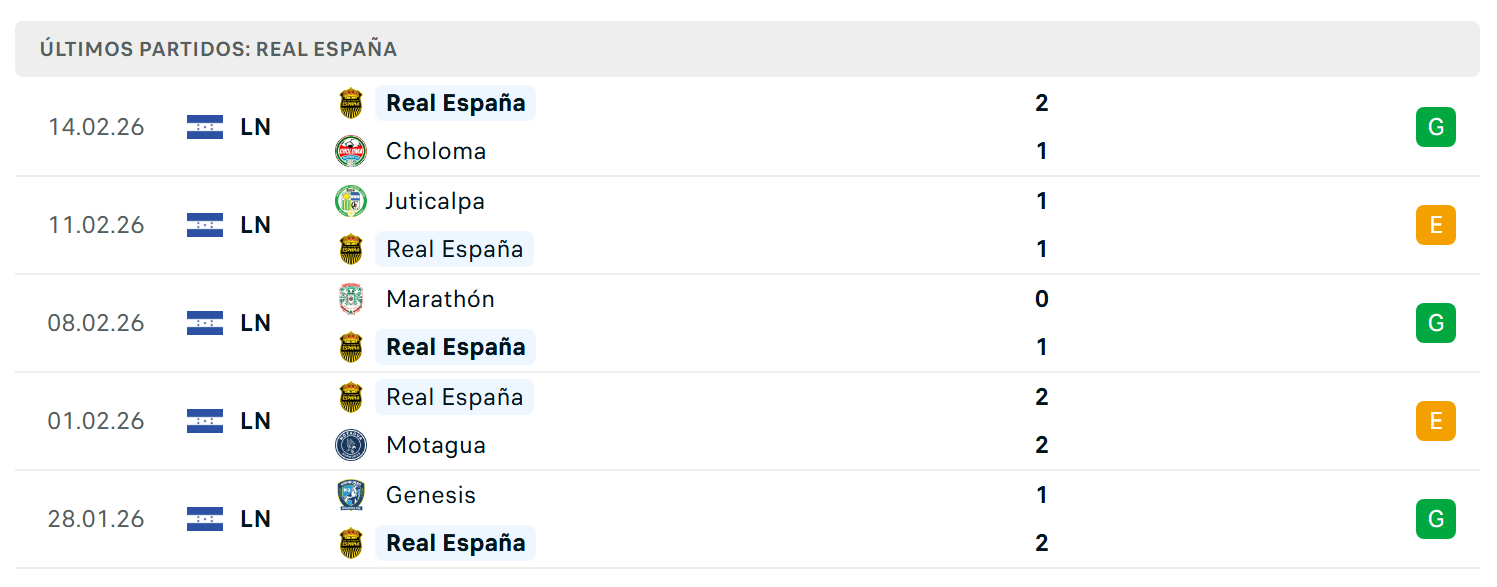This screenshot has height=587, width=1497.
Task: Click the Genesis team name
Action: tap(431, 495)
